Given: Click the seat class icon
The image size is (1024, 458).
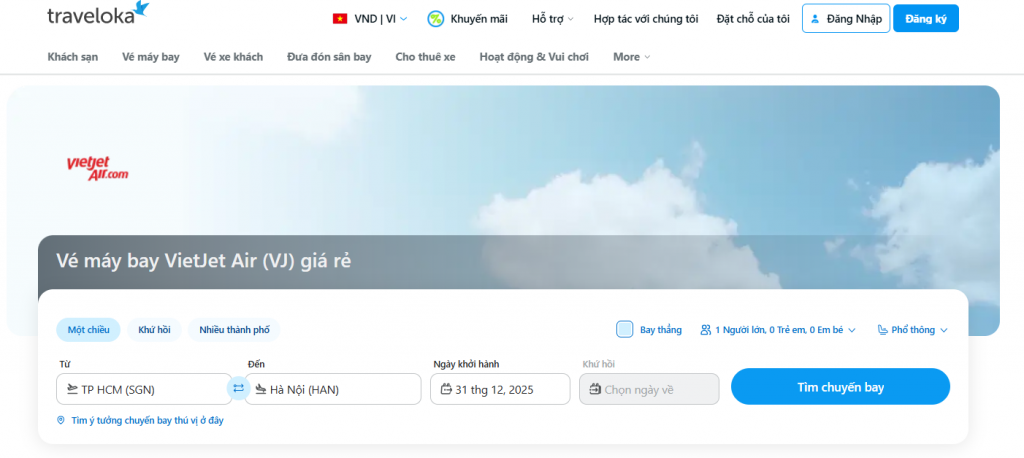Looking at the screenshot, I should (883, 330).
